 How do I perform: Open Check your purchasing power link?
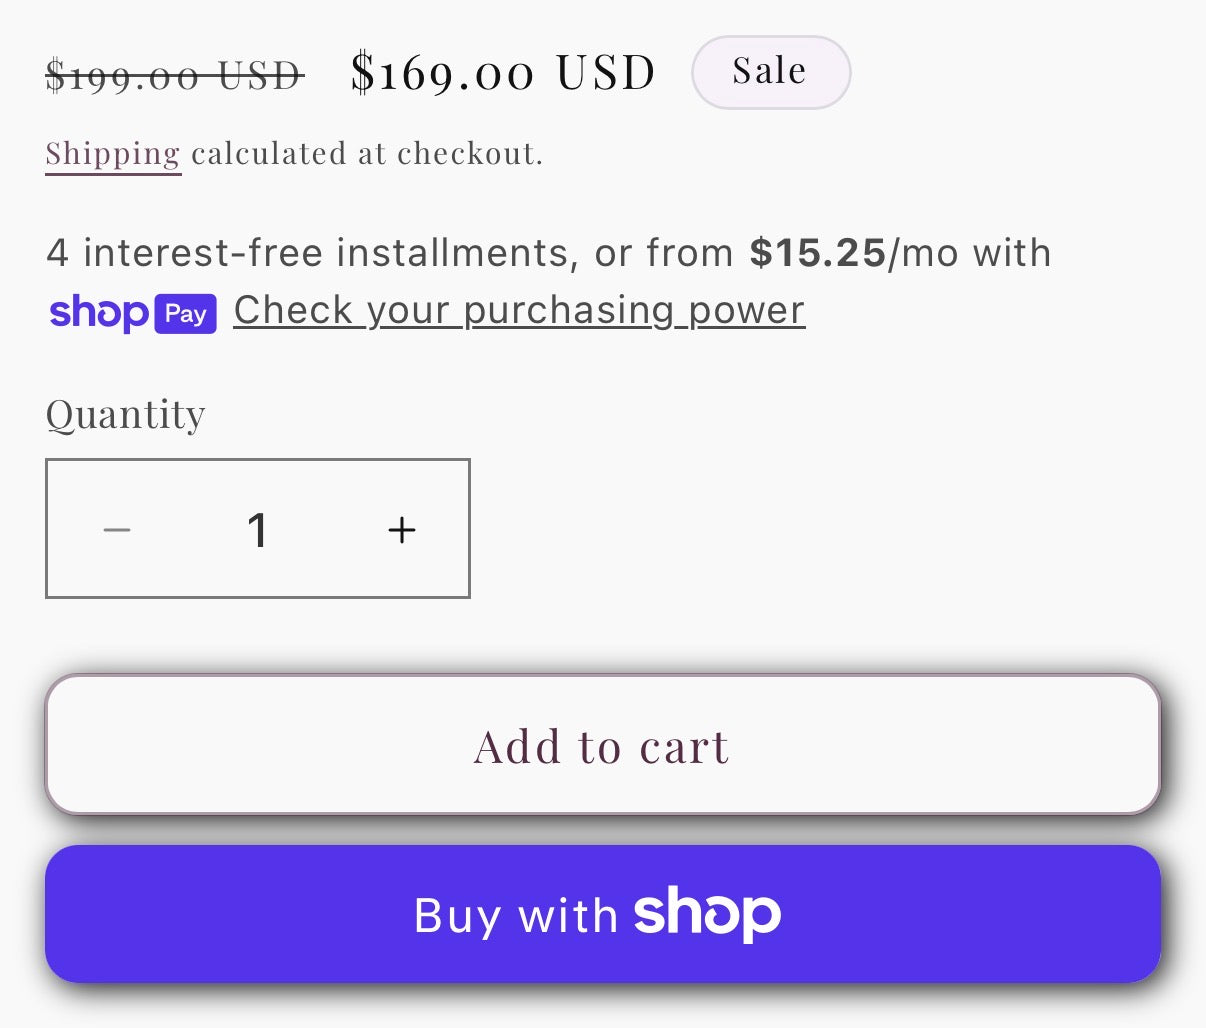pyautogui.click(x=519, y=311)
